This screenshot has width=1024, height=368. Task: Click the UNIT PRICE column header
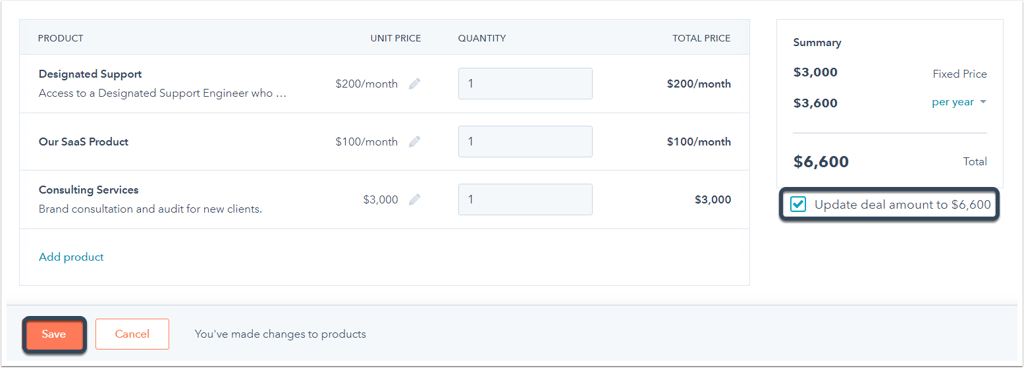tap(396, 38)
